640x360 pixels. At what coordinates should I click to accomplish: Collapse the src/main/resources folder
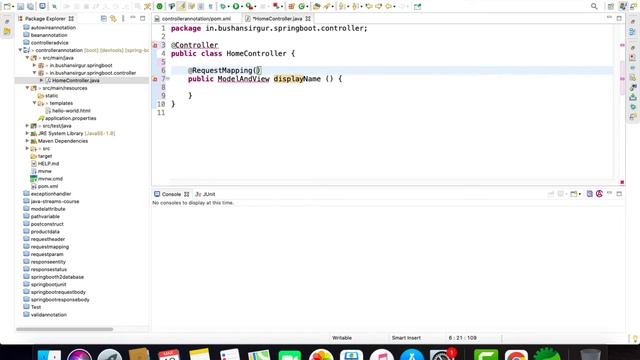pyautogui.click(x=27, y=88)
